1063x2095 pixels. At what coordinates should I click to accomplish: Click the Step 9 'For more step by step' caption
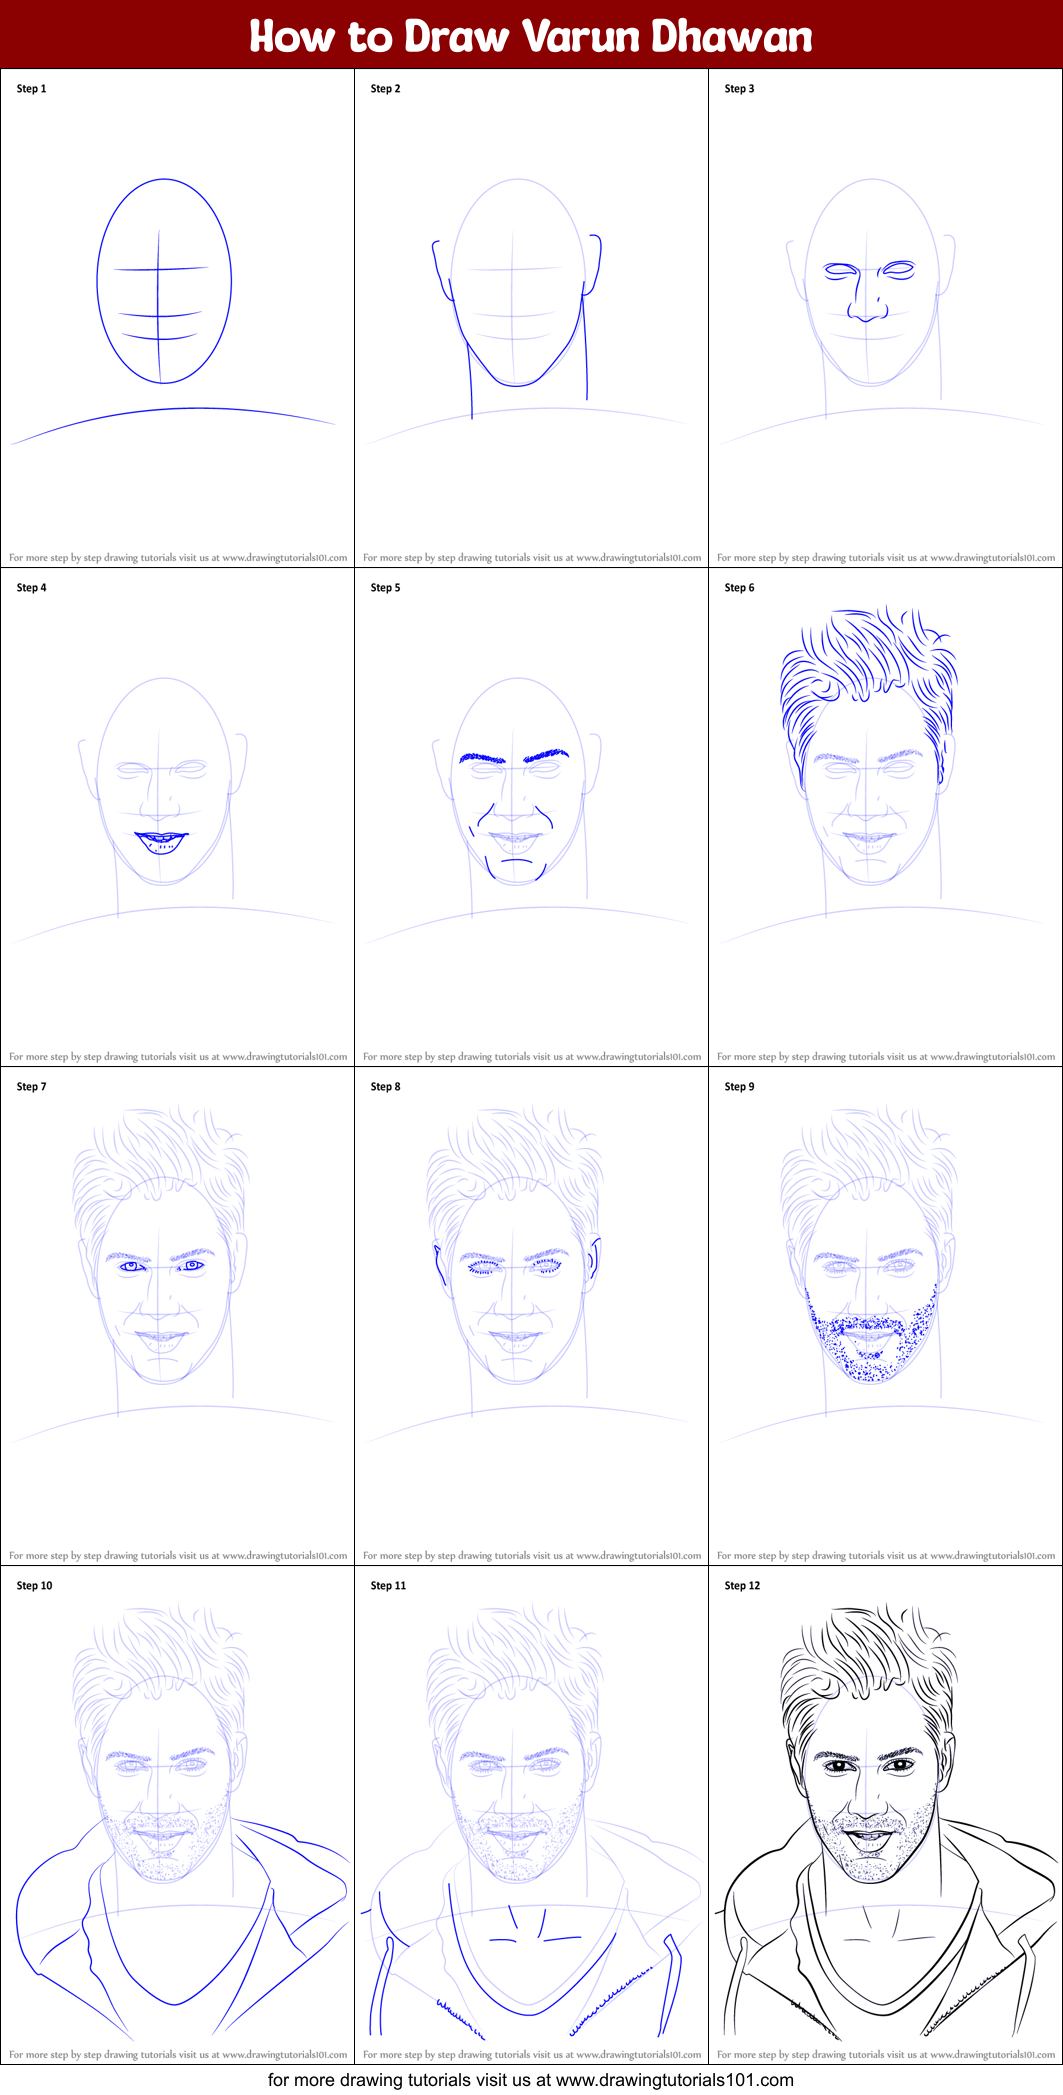(886, 1556)
